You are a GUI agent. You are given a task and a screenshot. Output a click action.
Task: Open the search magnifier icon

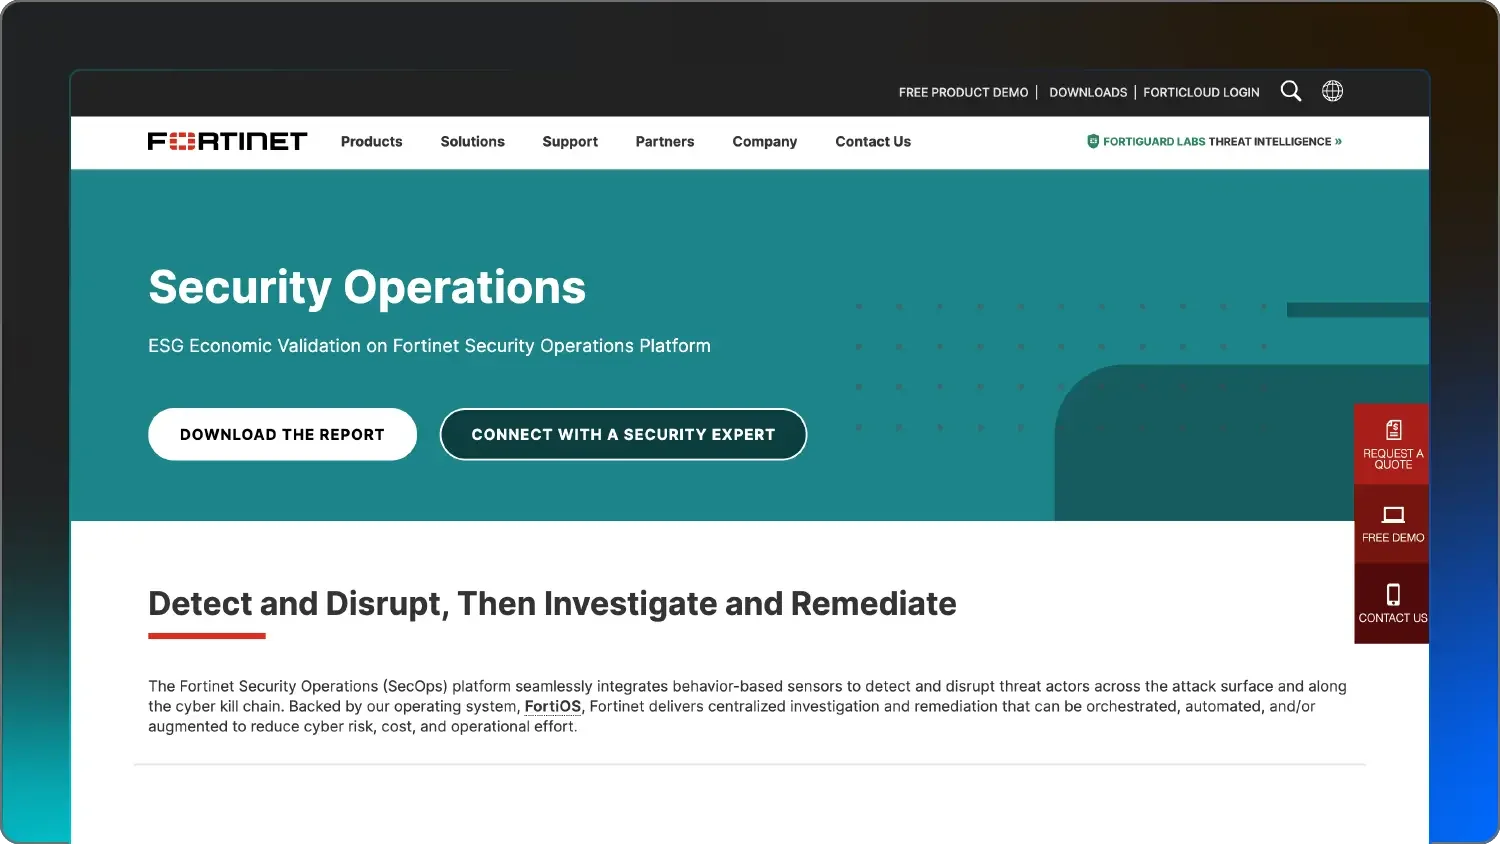1290,91
